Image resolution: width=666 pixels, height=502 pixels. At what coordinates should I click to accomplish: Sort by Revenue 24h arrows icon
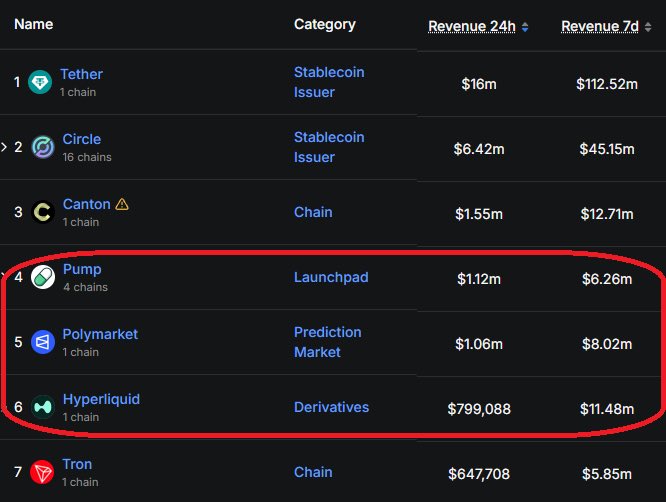click(525, 27)
